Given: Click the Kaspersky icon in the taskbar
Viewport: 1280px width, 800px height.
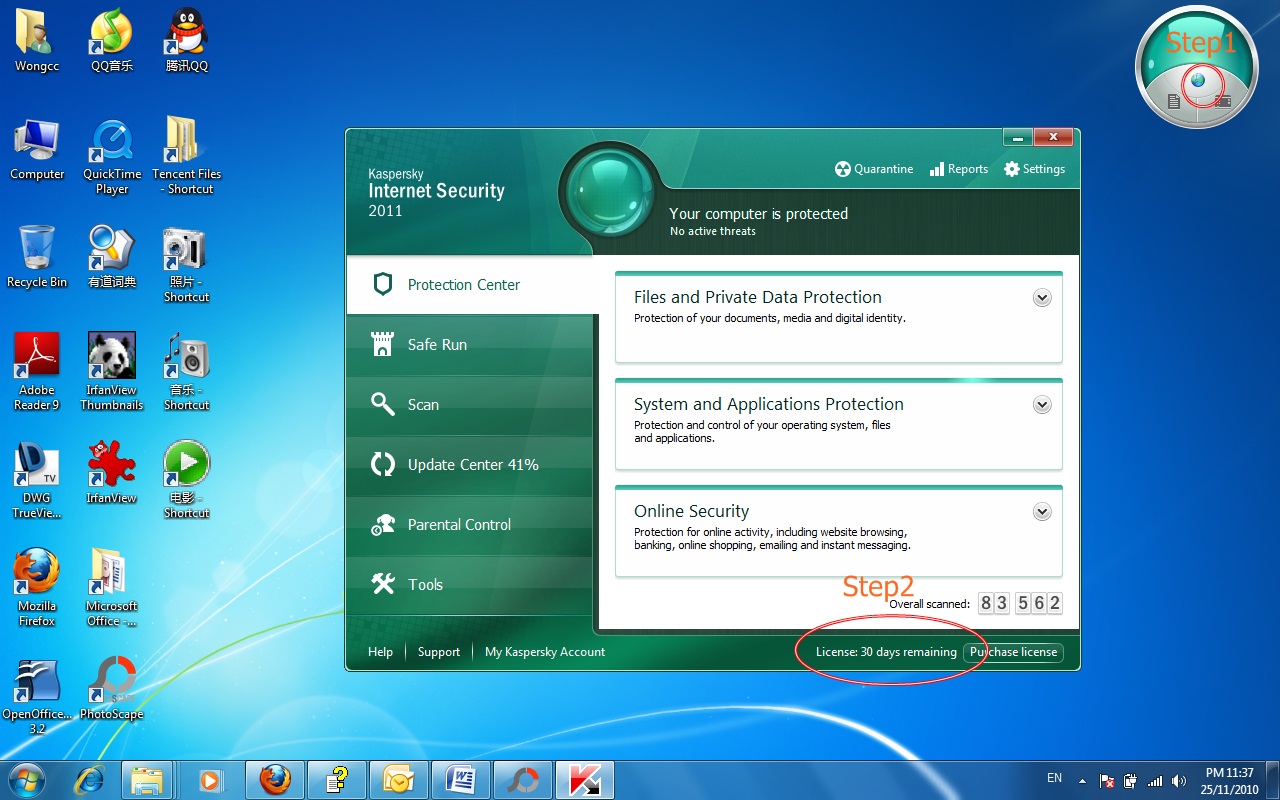Looking at the screenshot, I should click(584, 779).
